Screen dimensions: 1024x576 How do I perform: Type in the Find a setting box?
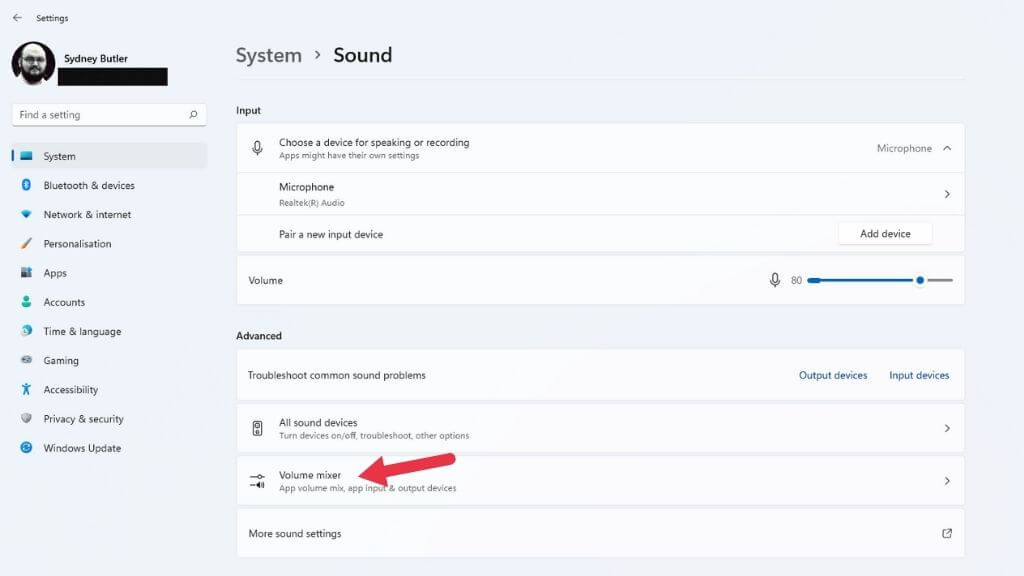(100, 115)
